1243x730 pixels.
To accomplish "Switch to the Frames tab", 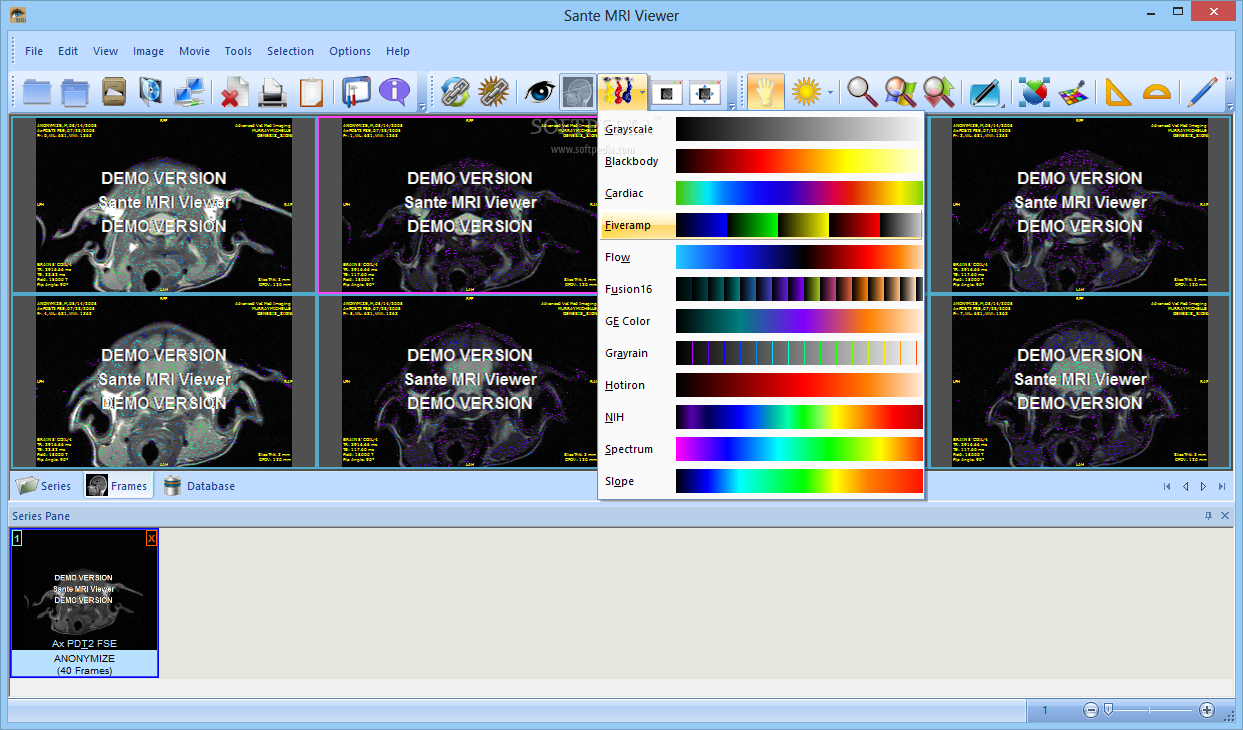I will pos(118,486).
